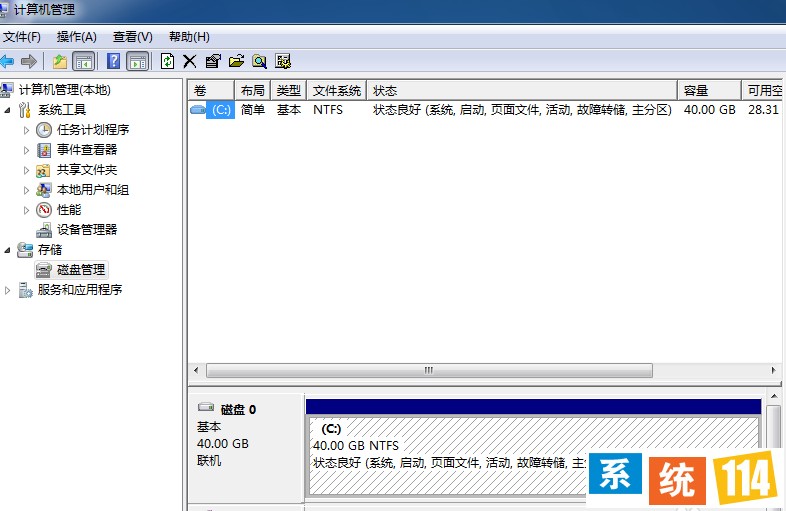Sort by the 布局 column header
Viewport: 786px width, 511px height.
pyautogui.click(x=253, y=91)
